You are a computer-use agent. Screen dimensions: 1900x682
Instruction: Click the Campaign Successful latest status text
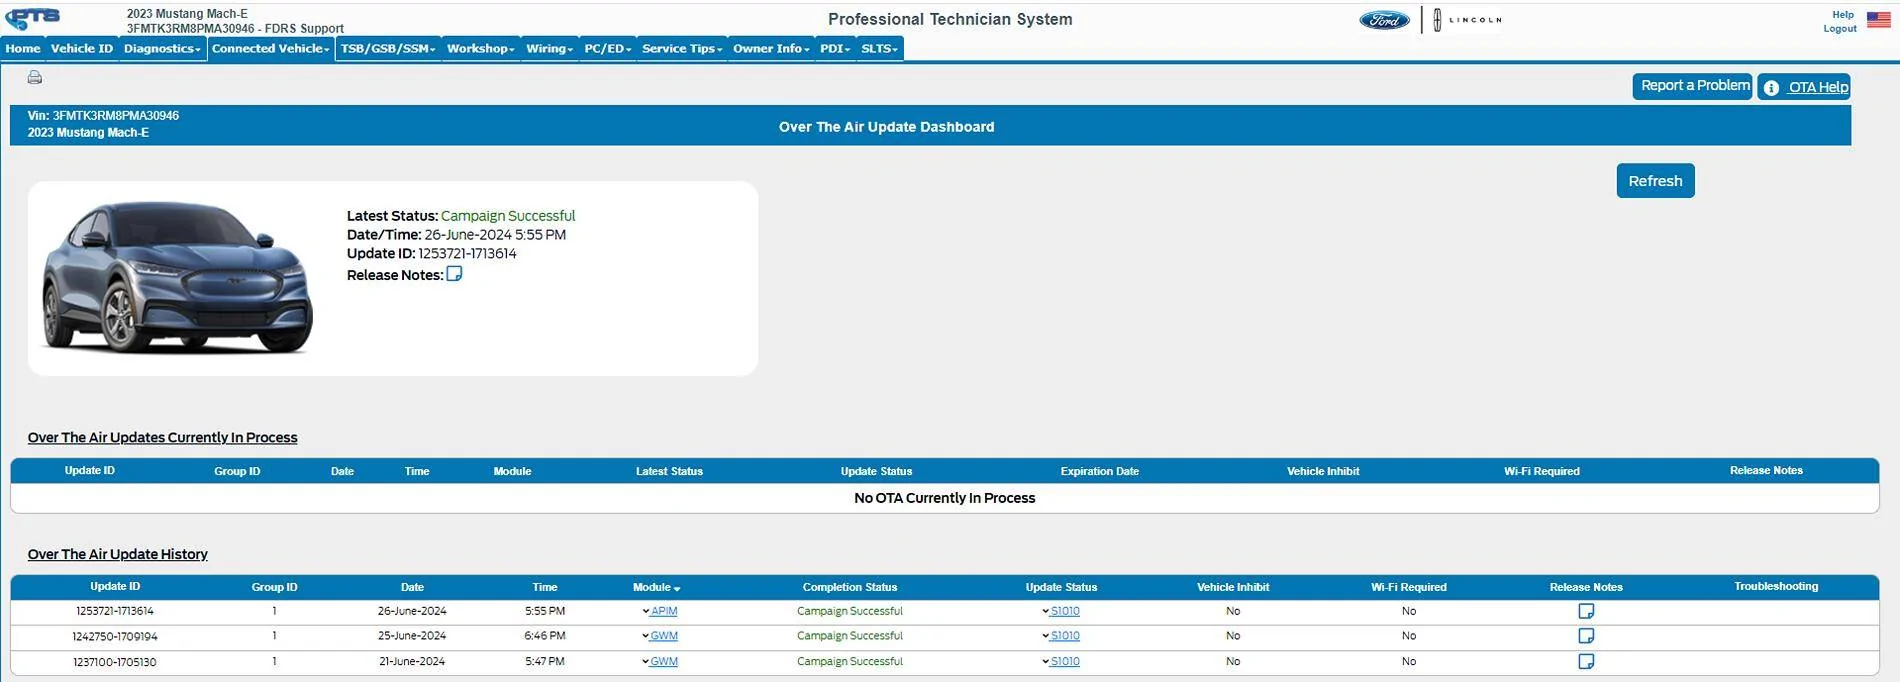pyautogui.click(x=508, y=216)
